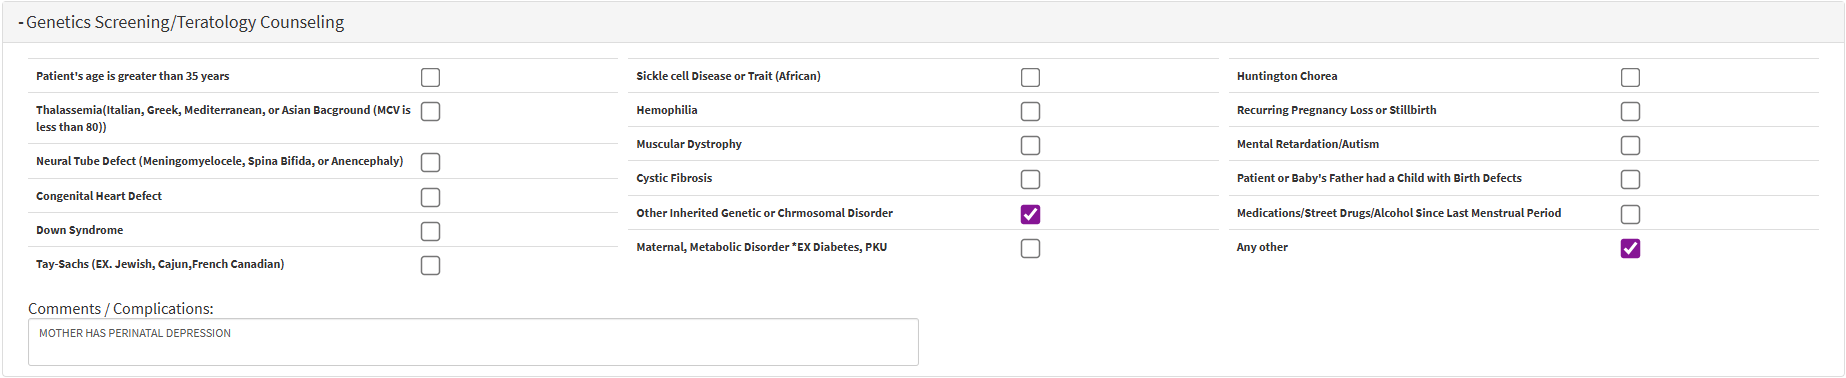1846x378 pixels.
Task: Tick the Huntington Chorea checkbox
Action: [x=1630, y=77]
